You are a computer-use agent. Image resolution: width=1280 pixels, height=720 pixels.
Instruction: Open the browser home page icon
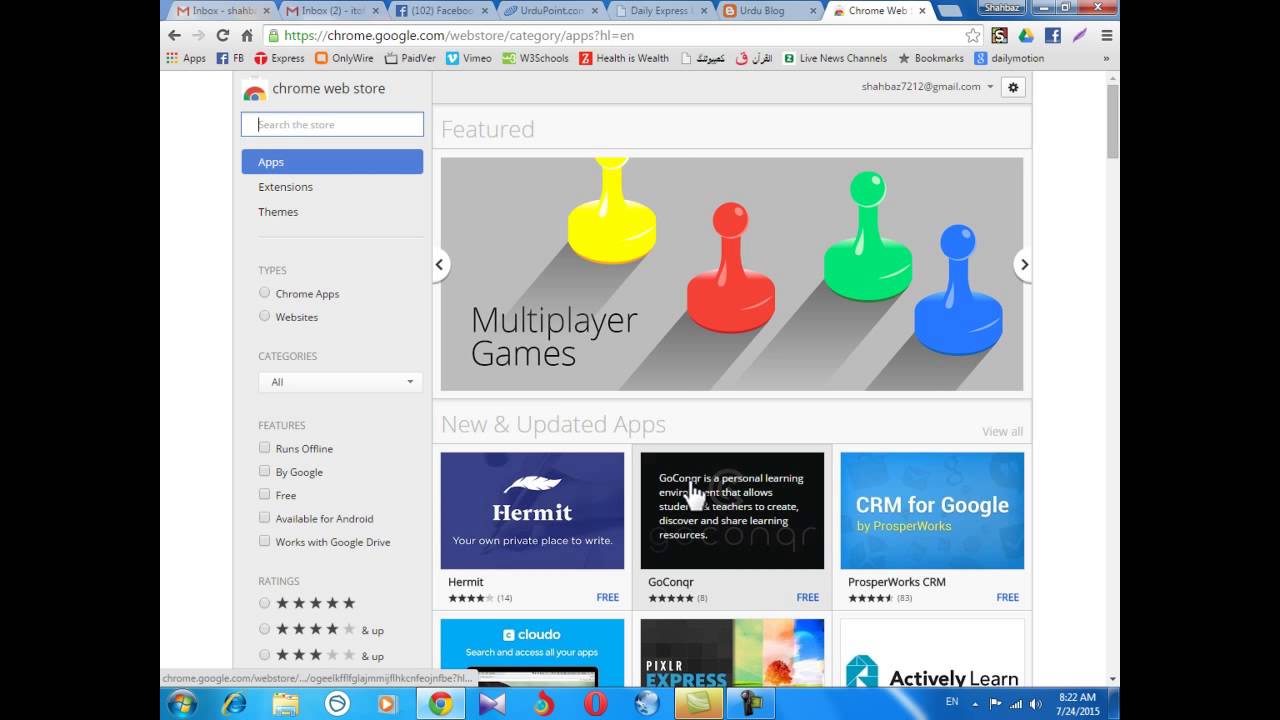coord(247,35)
